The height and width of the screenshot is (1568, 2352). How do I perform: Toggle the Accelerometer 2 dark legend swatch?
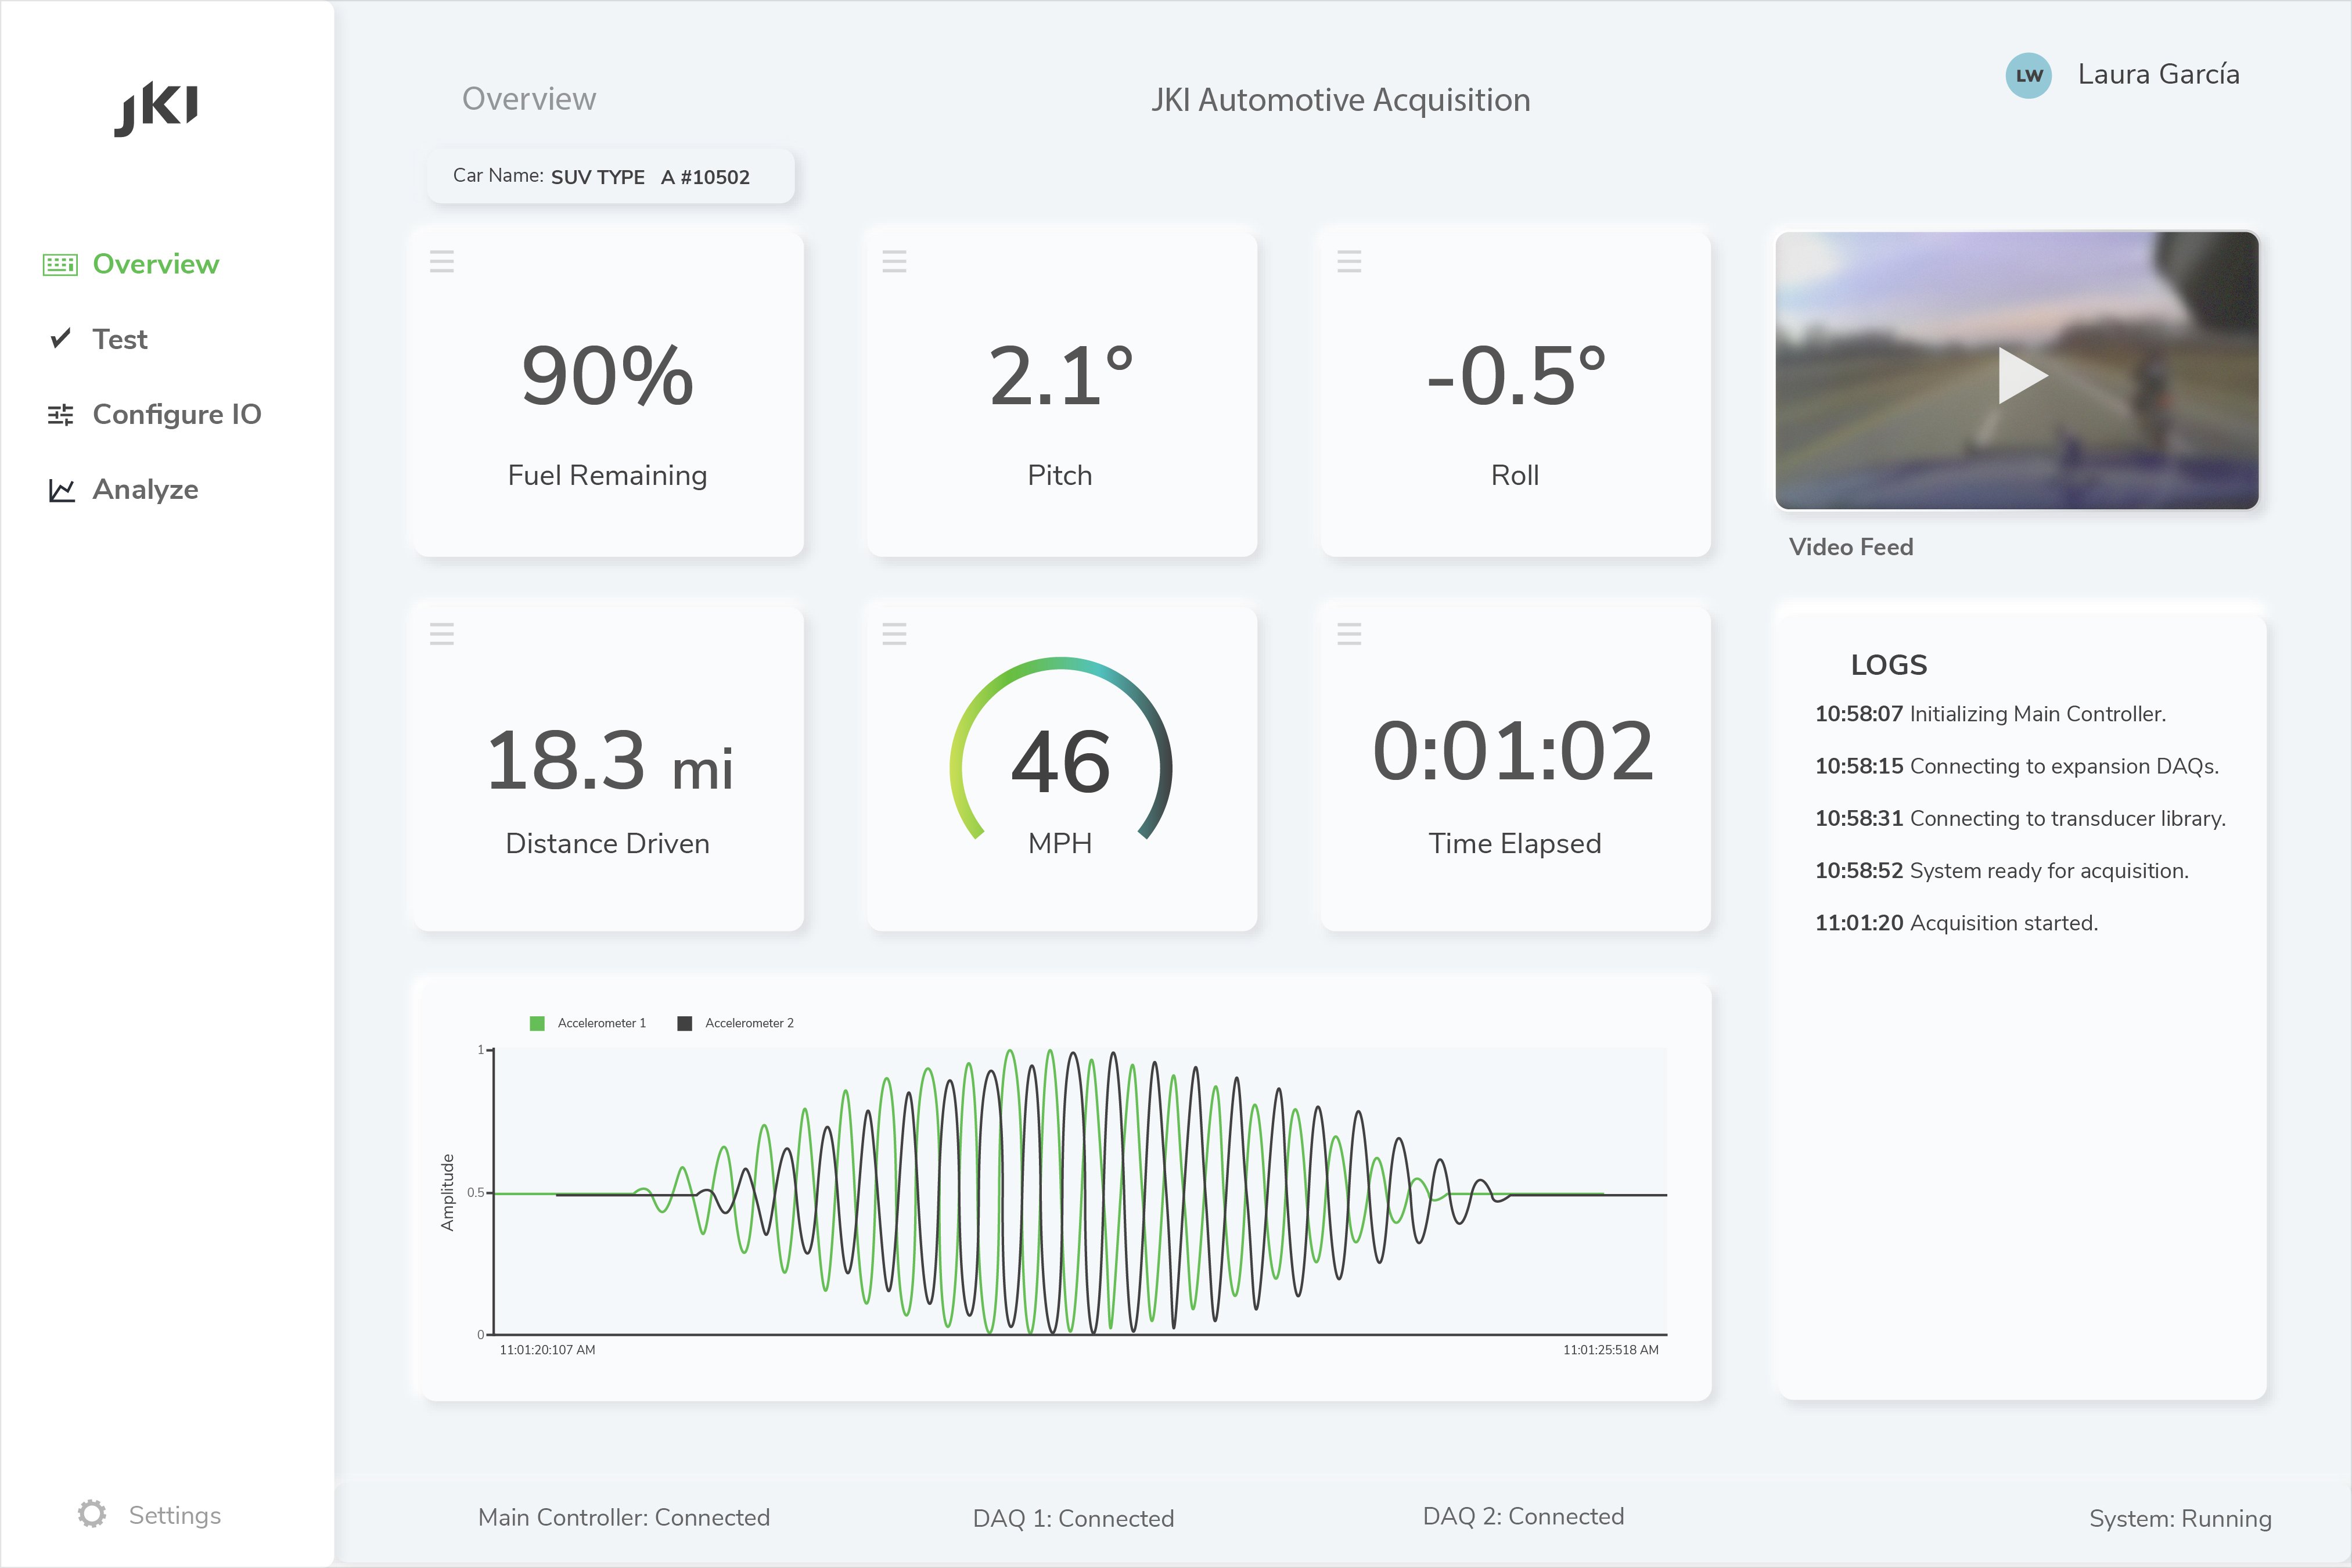point(685,1023)
